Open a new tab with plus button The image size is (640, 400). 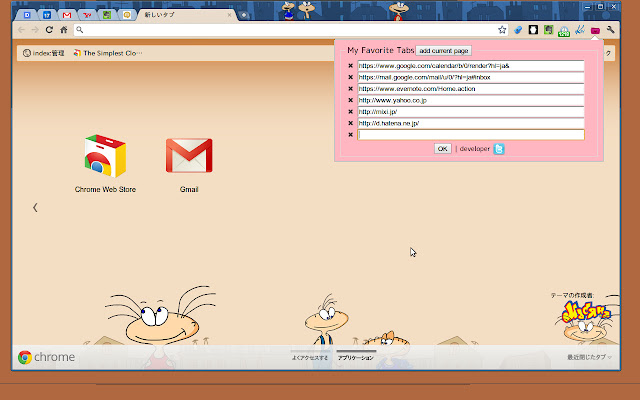(244, 15)
